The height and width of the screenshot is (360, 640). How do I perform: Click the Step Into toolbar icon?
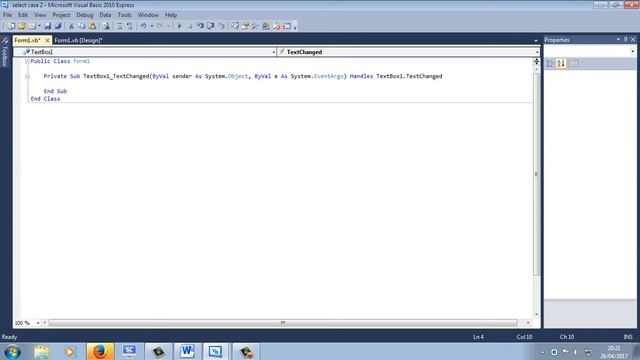200,26
